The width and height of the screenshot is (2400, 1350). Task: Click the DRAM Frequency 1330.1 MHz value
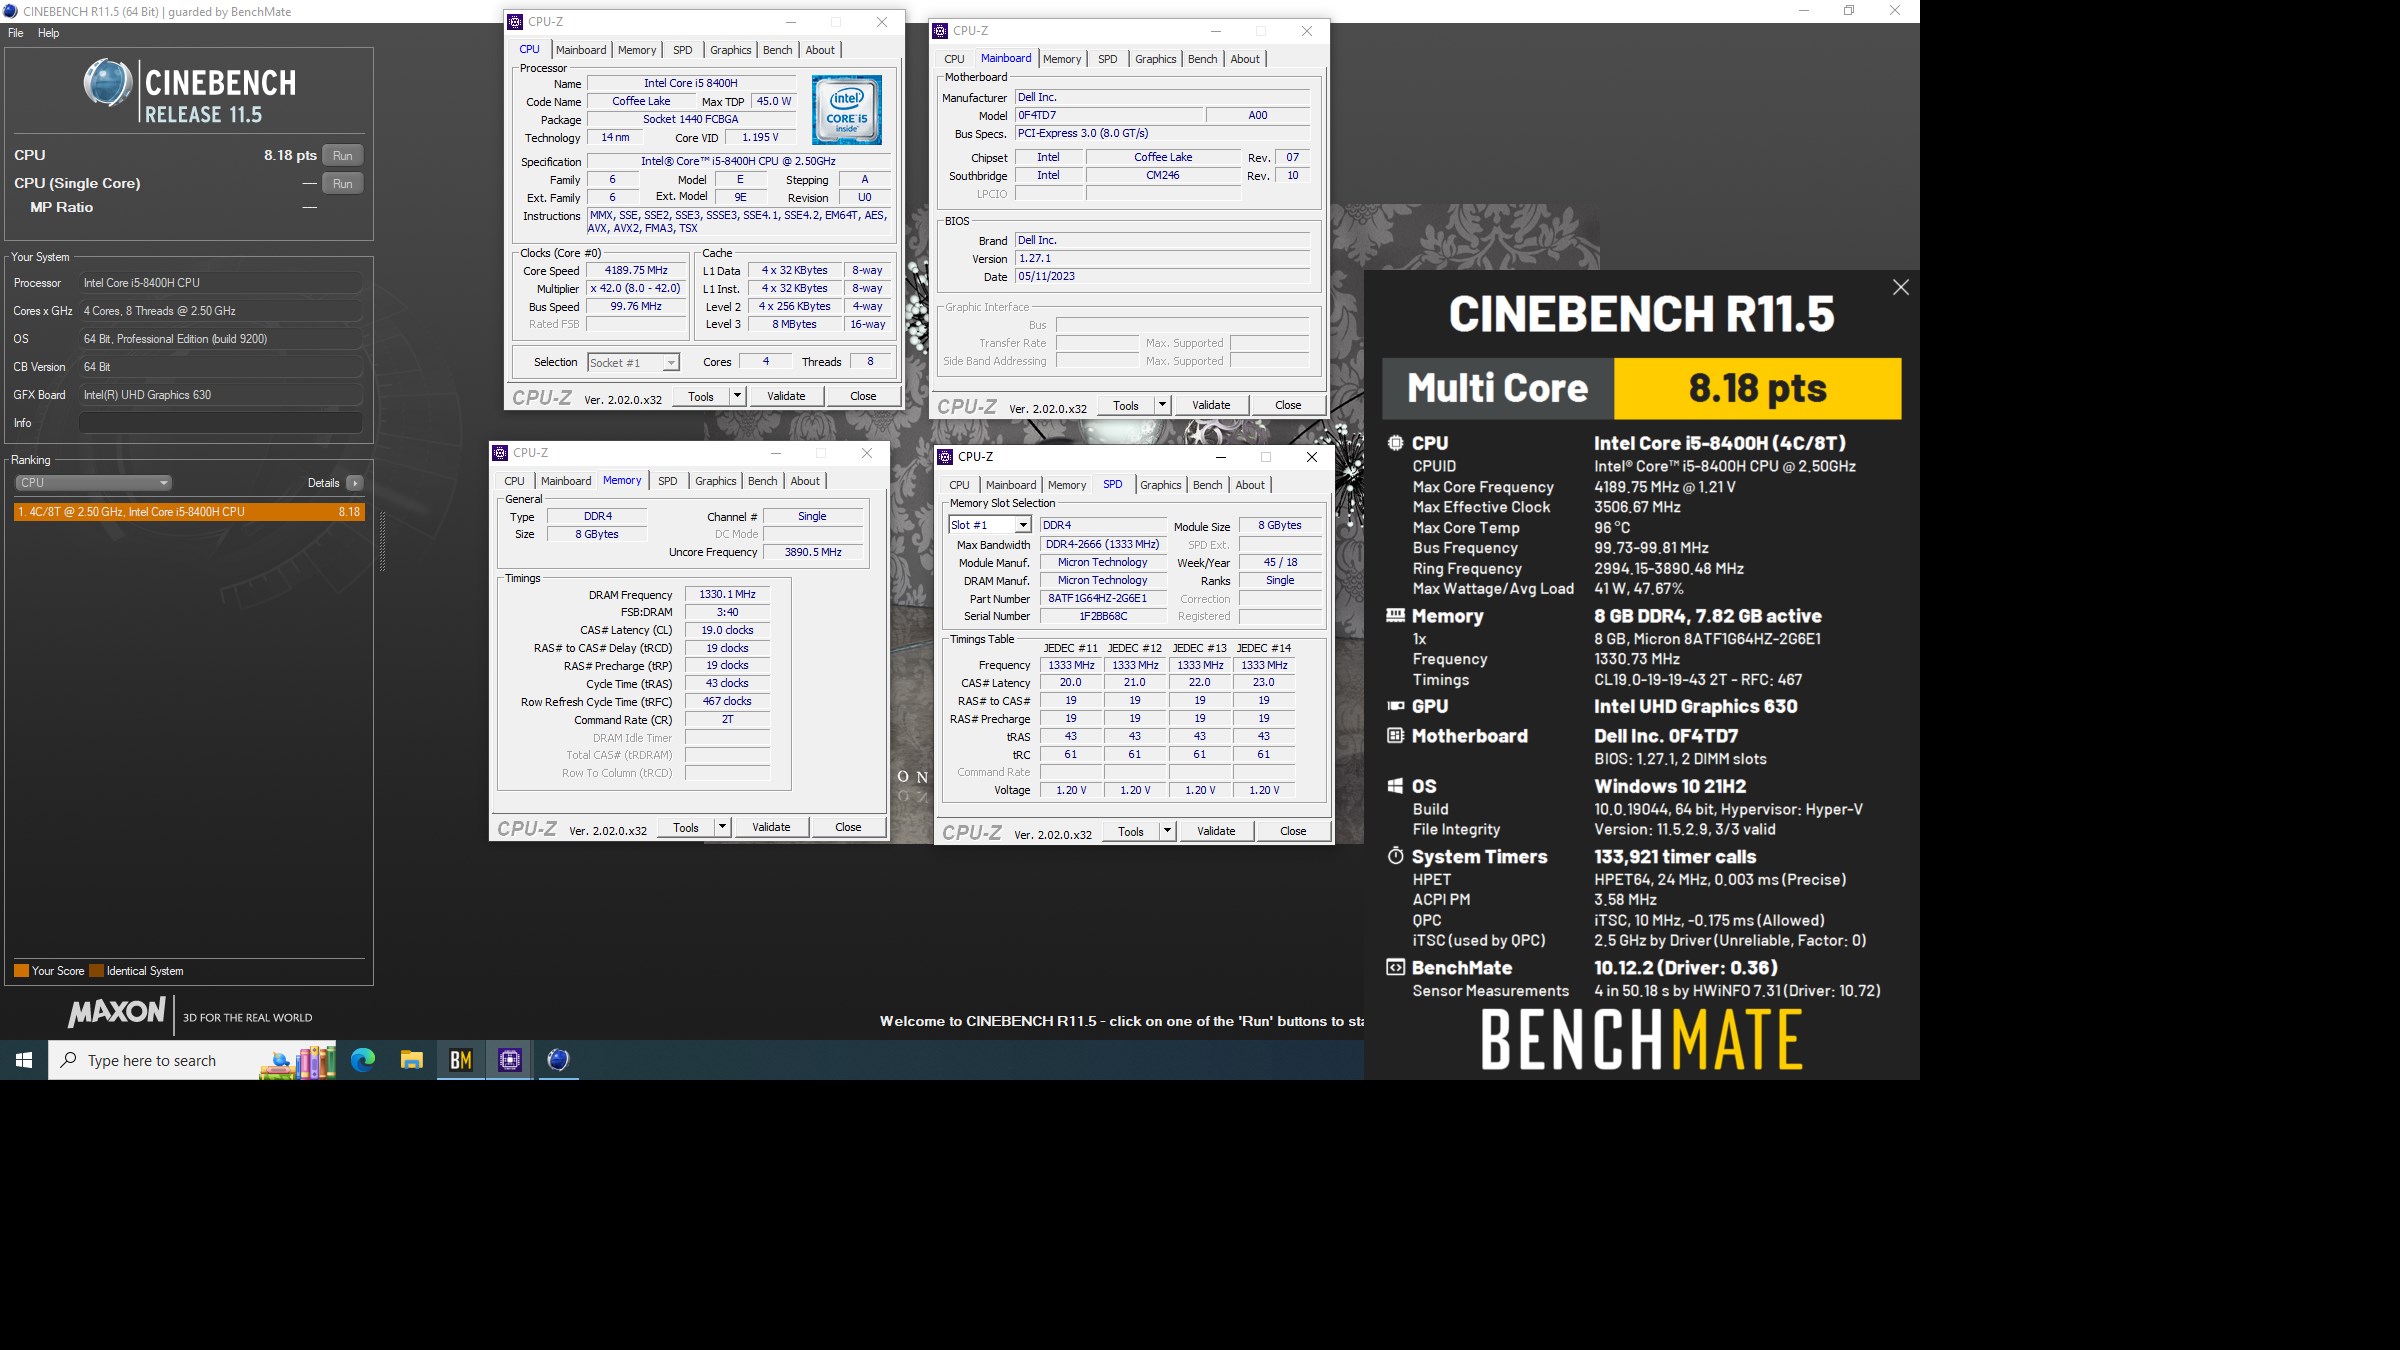click(x=727, y=595)
